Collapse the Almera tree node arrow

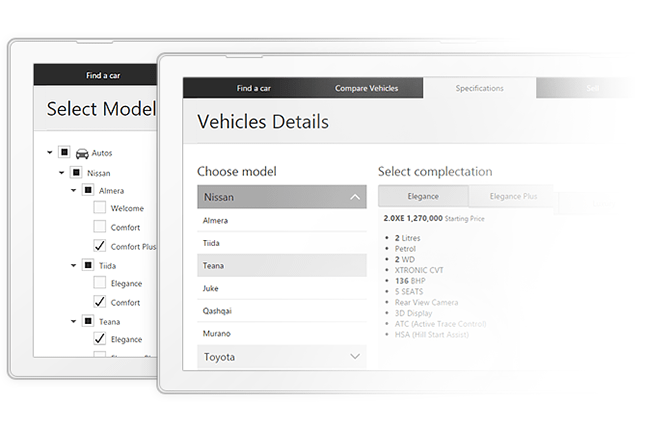[x=74, y=191]
